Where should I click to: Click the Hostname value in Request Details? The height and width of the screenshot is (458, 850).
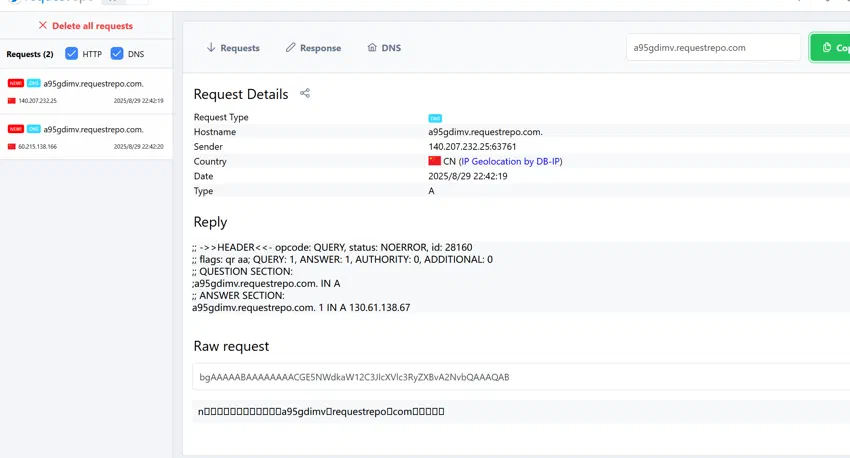(x=485, y=132)
